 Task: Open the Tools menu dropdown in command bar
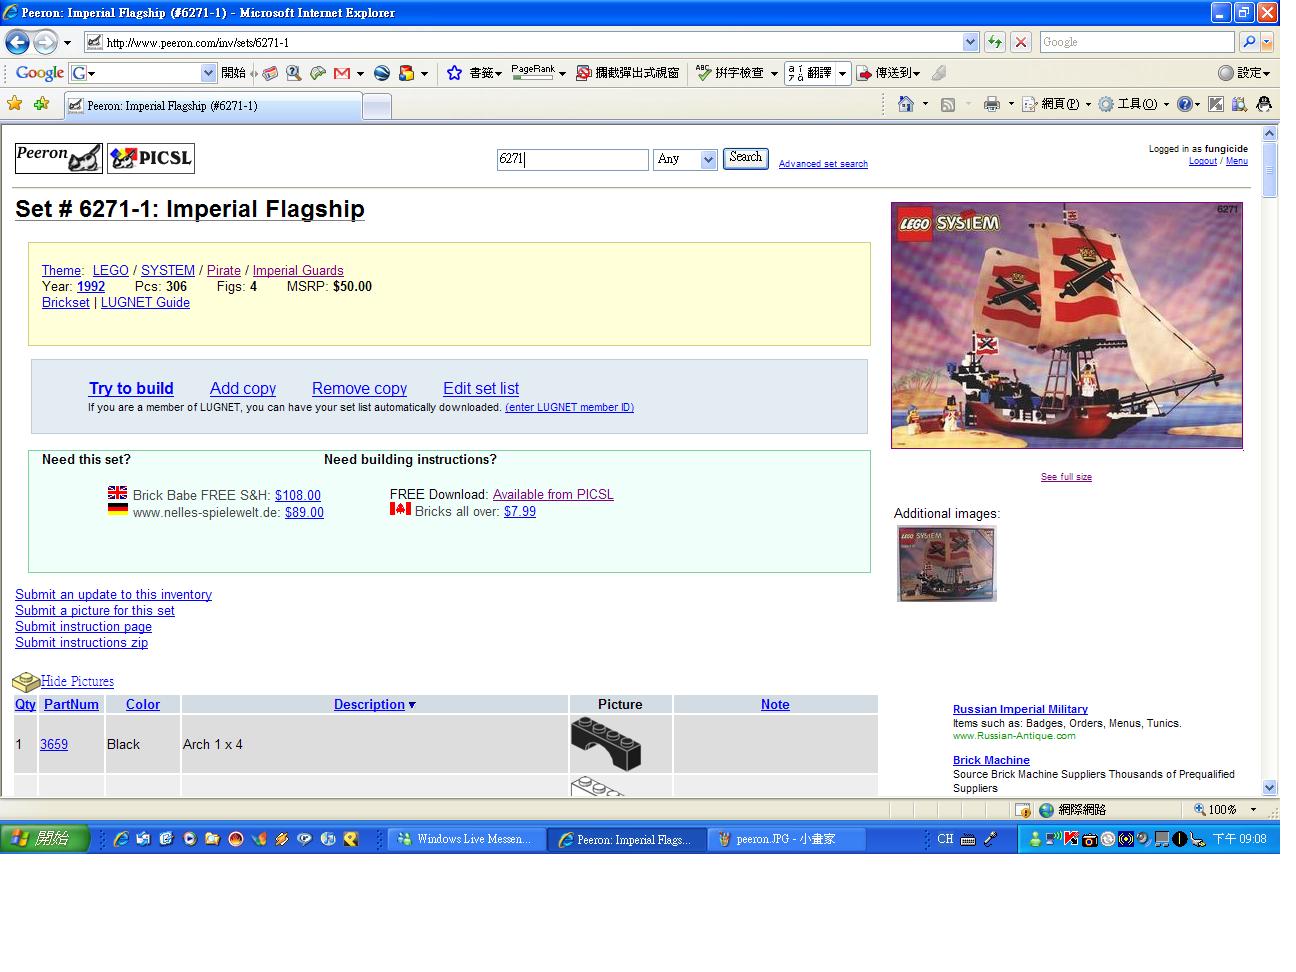click(1133, 104)
